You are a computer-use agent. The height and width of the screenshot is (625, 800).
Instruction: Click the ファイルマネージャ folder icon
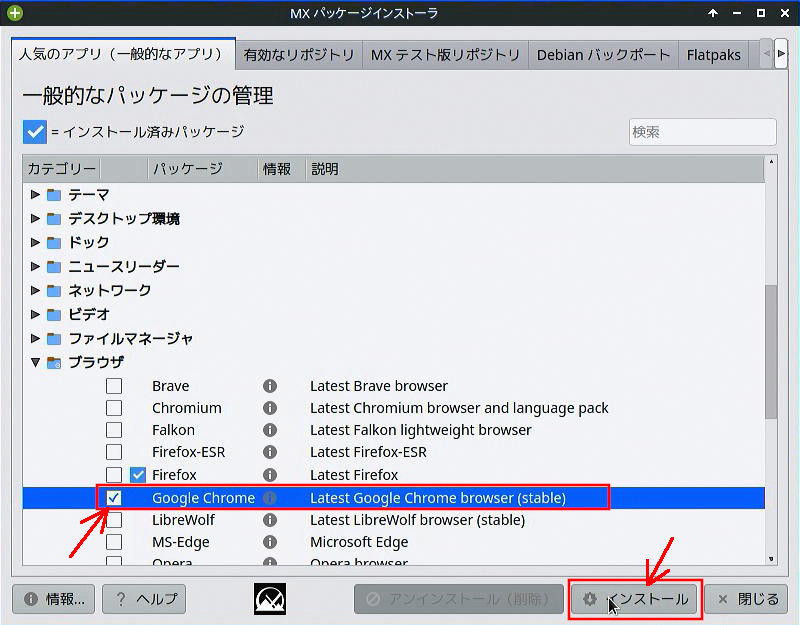[x=54, y=338]
